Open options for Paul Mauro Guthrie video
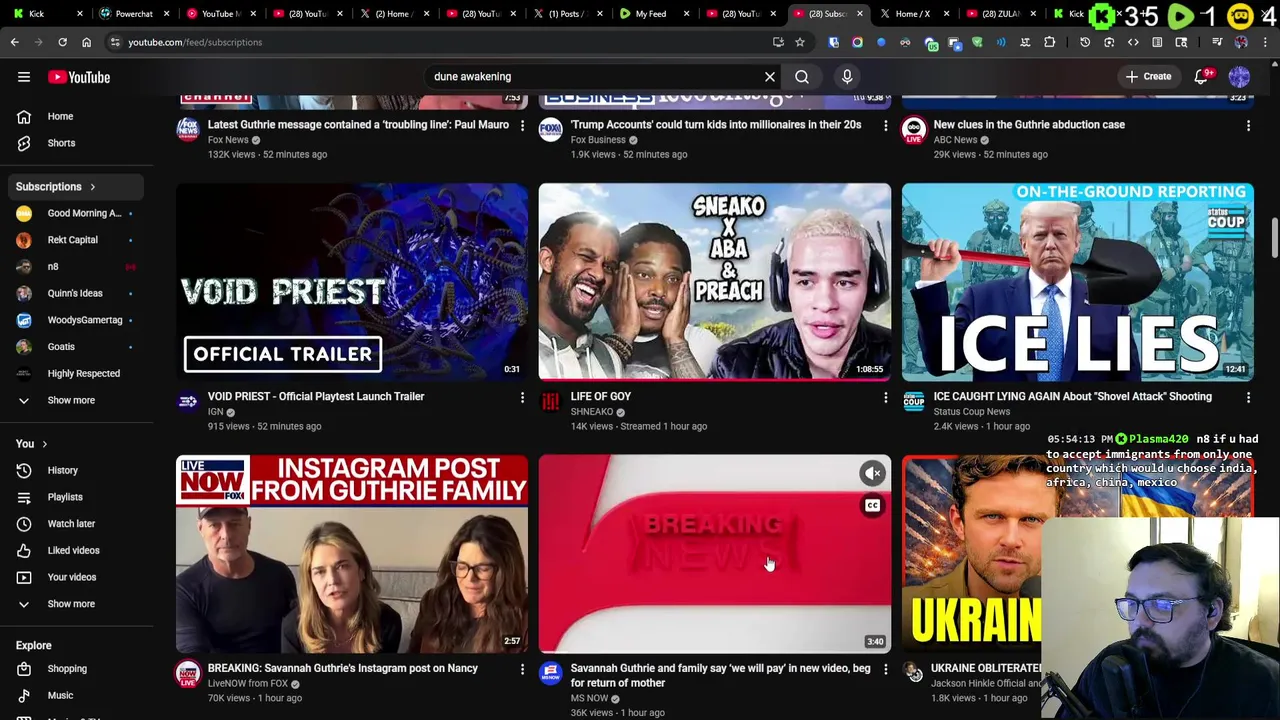Image resolution: width=1280 pixels, height=720 pixels. pyautogui.click(x=522, y=126)
